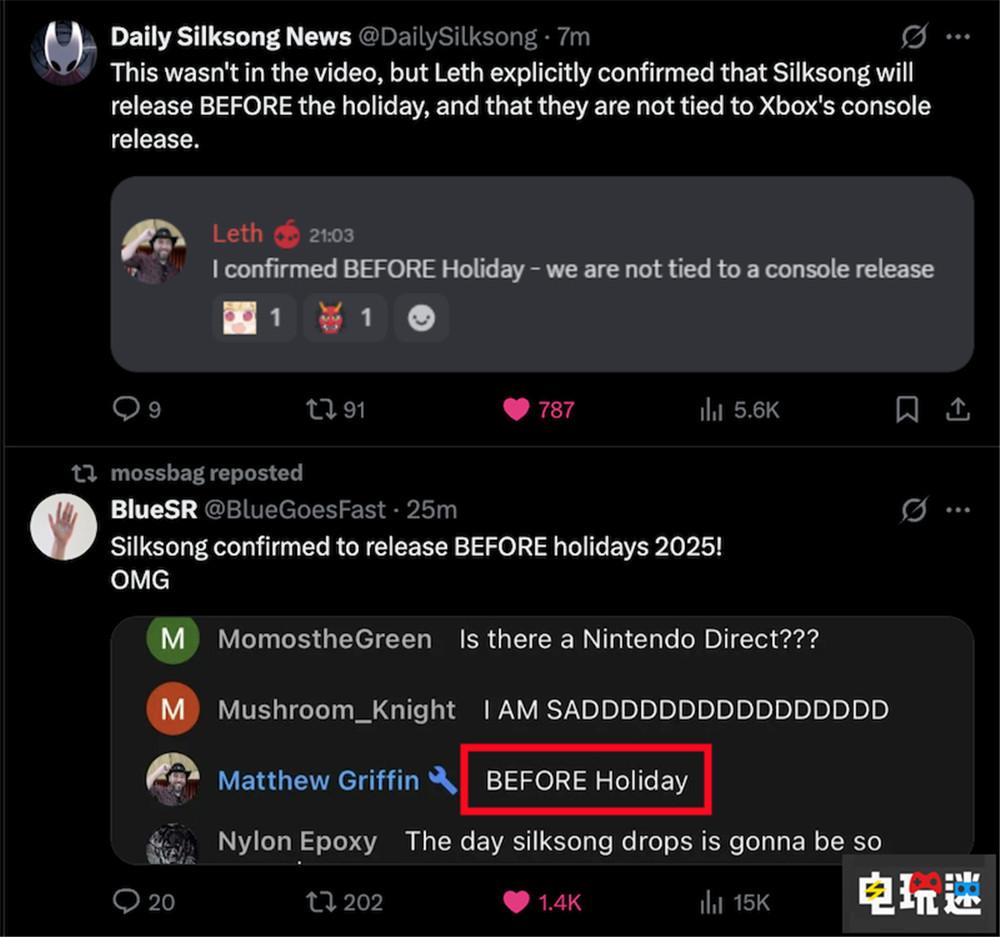Viewport: 1000px width, 937px height.
Task: Repost the Daily Silksong News tweet
Action: pos(322,409)
